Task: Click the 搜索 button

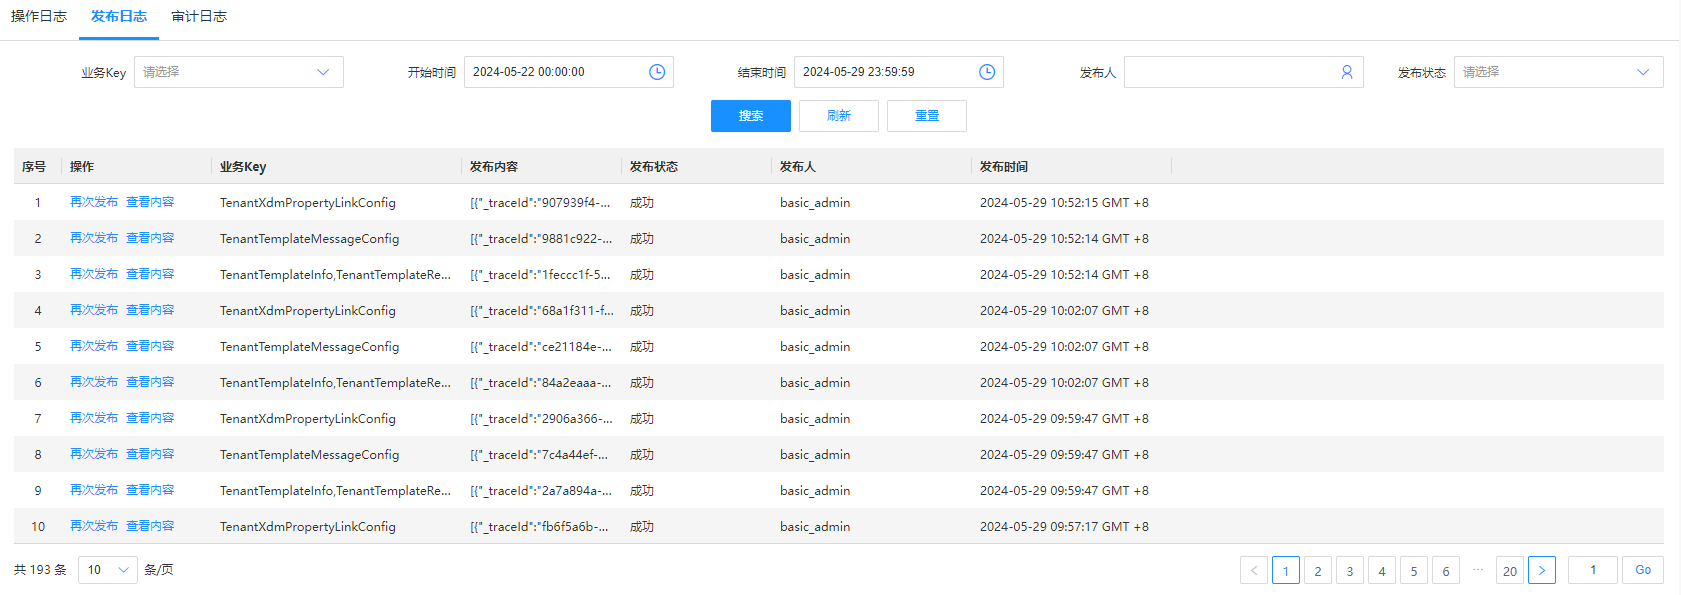Action: [751, 116]
